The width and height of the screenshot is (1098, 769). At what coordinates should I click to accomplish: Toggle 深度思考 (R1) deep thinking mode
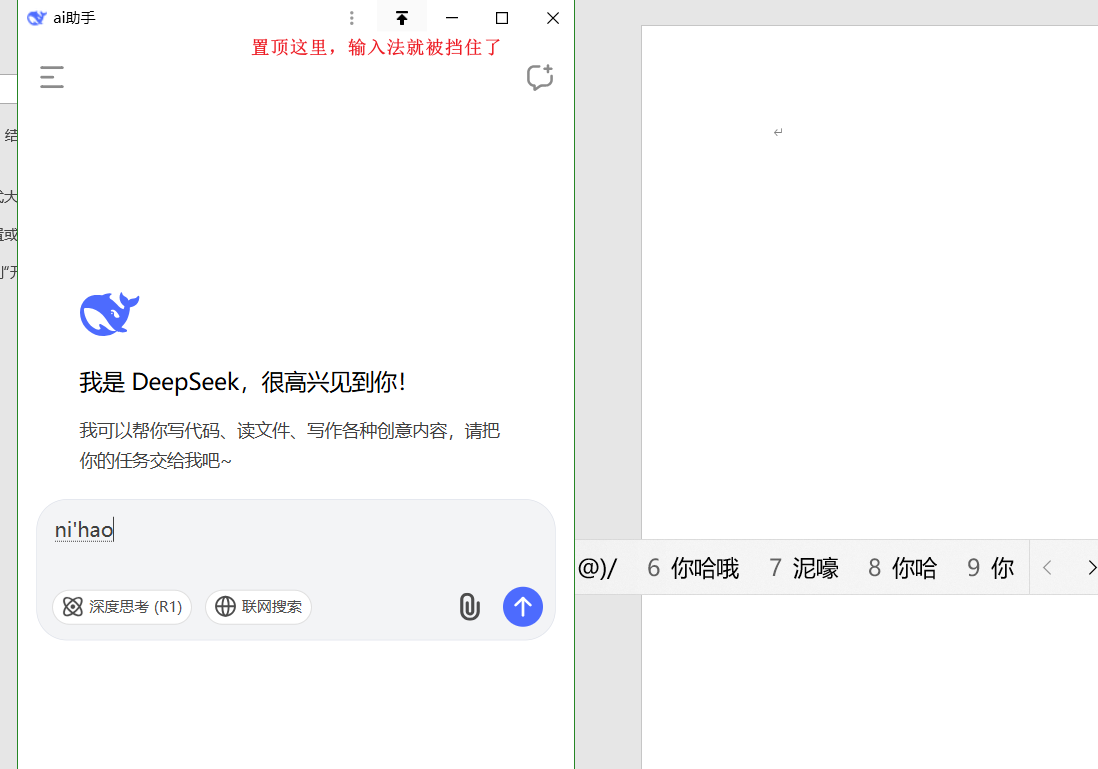pyautogui.click(x=122, y=607)
